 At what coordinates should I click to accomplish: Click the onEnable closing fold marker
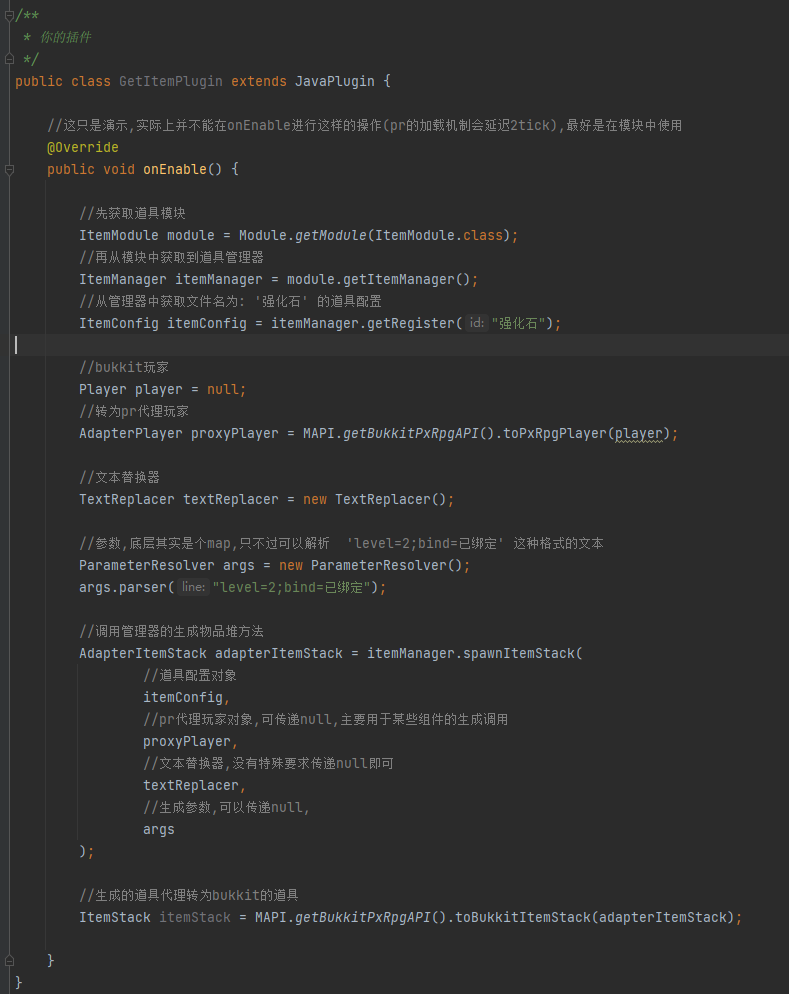[x=9, y=960]
